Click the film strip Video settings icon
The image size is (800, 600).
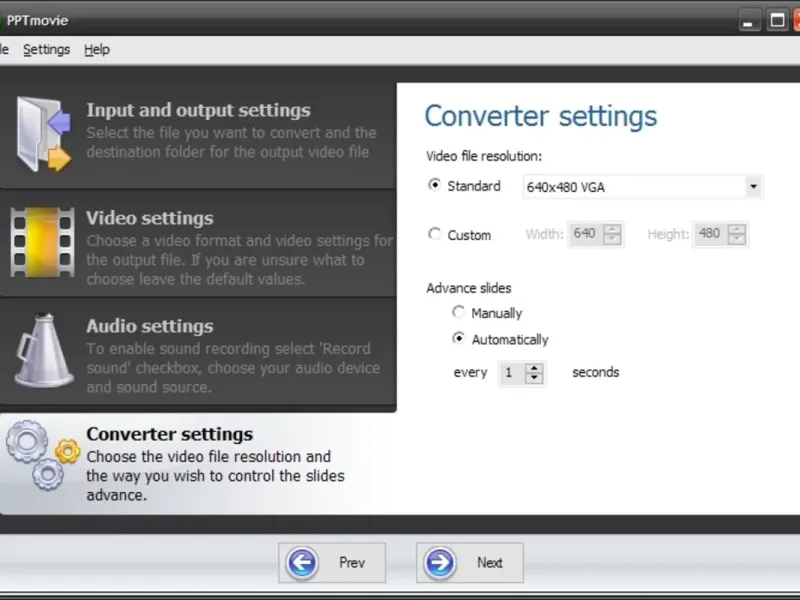(42, 242)
